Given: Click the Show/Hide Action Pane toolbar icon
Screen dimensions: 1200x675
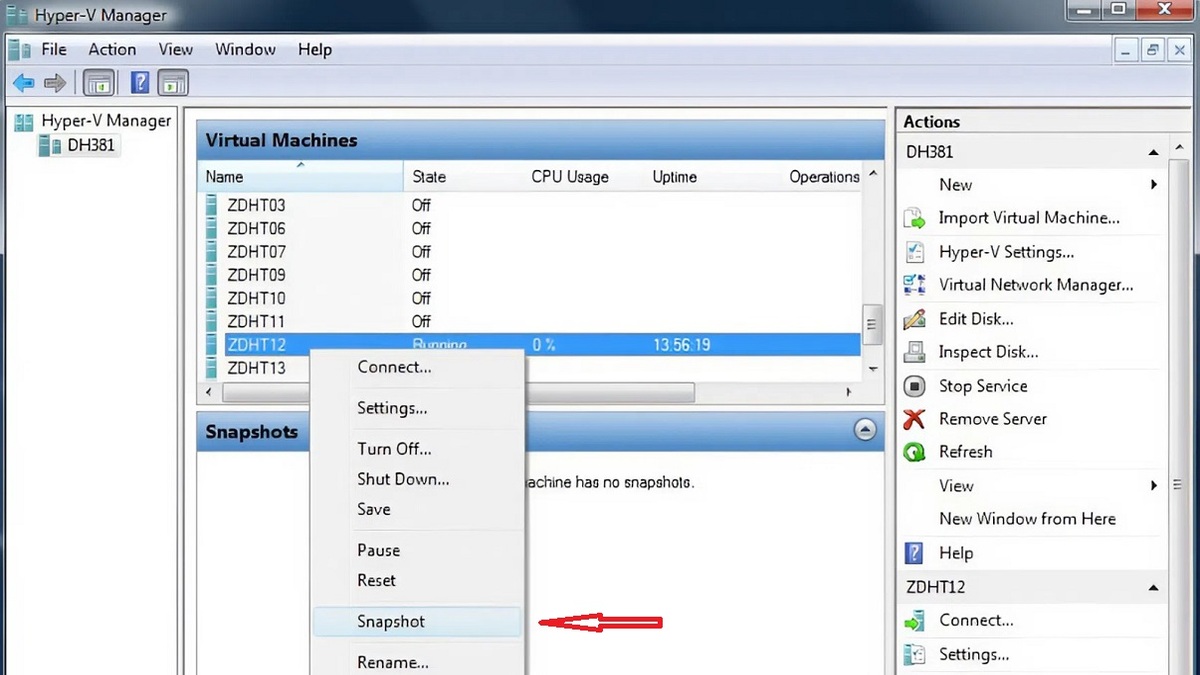Looking at the screenshot, I should pyautogui.click(x=173, y=83).
